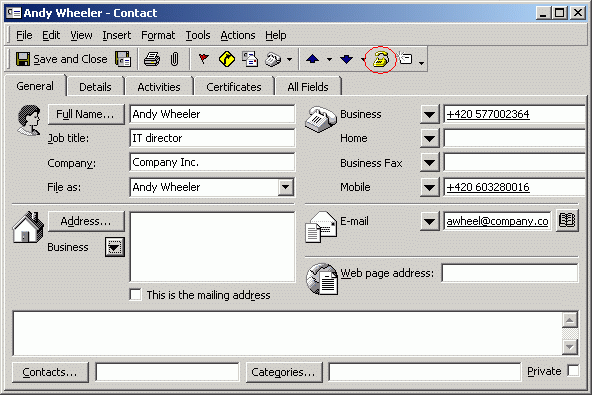Click the person portrait icon
Image resolution: width=592 pixels, height=395 pixels.
[29, 120]
